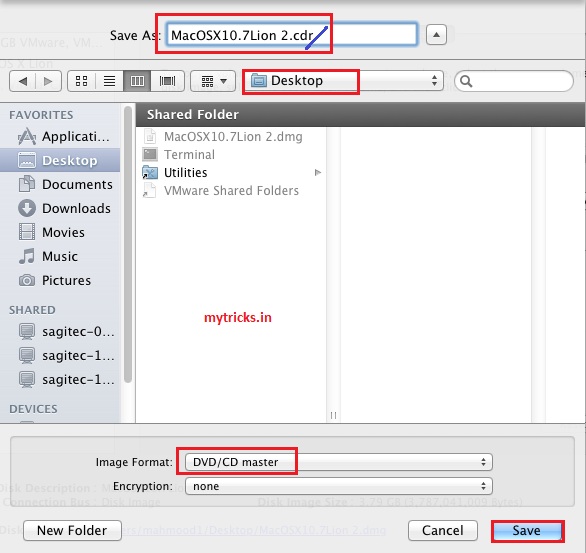Switch to Cover Flow view
586x553 pixels.
167,81
